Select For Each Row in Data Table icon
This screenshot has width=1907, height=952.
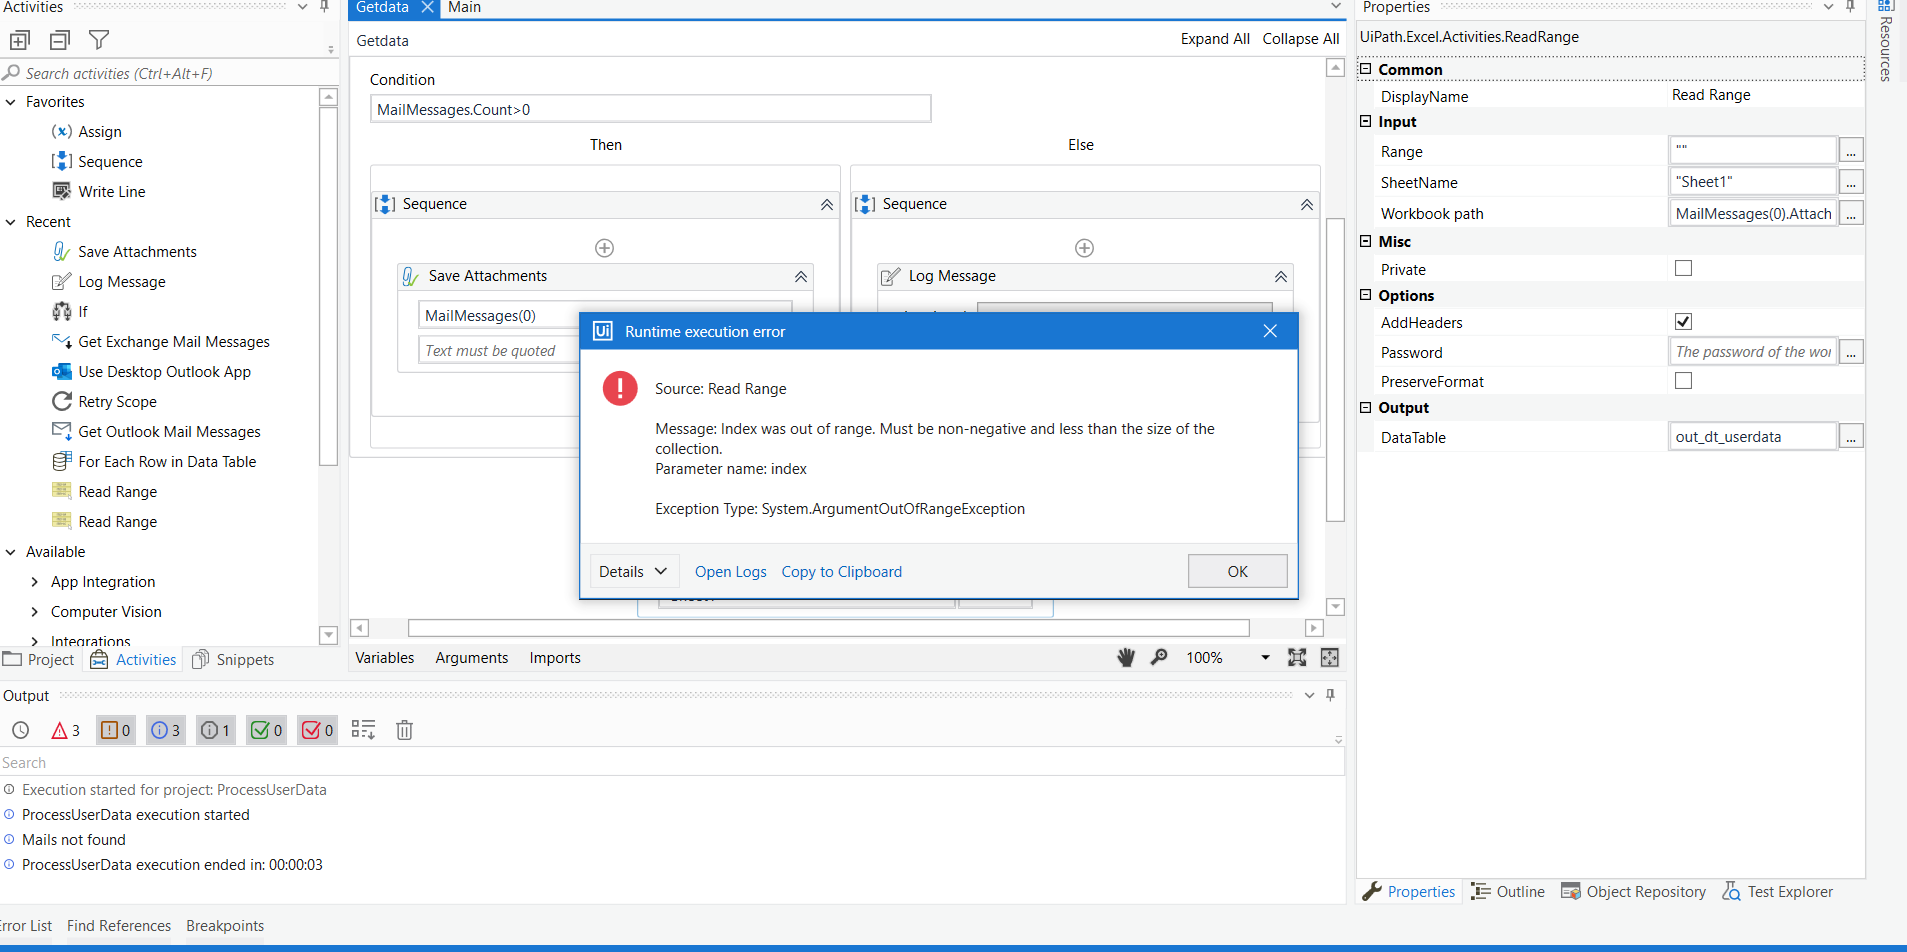(62, 462)
